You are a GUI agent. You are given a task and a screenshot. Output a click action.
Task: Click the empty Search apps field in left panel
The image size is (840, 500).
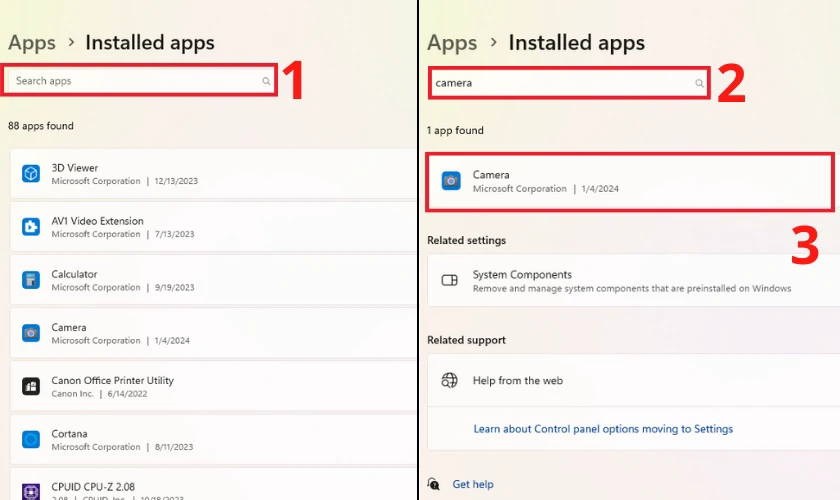pyautogui.click(x=140, y=81)
